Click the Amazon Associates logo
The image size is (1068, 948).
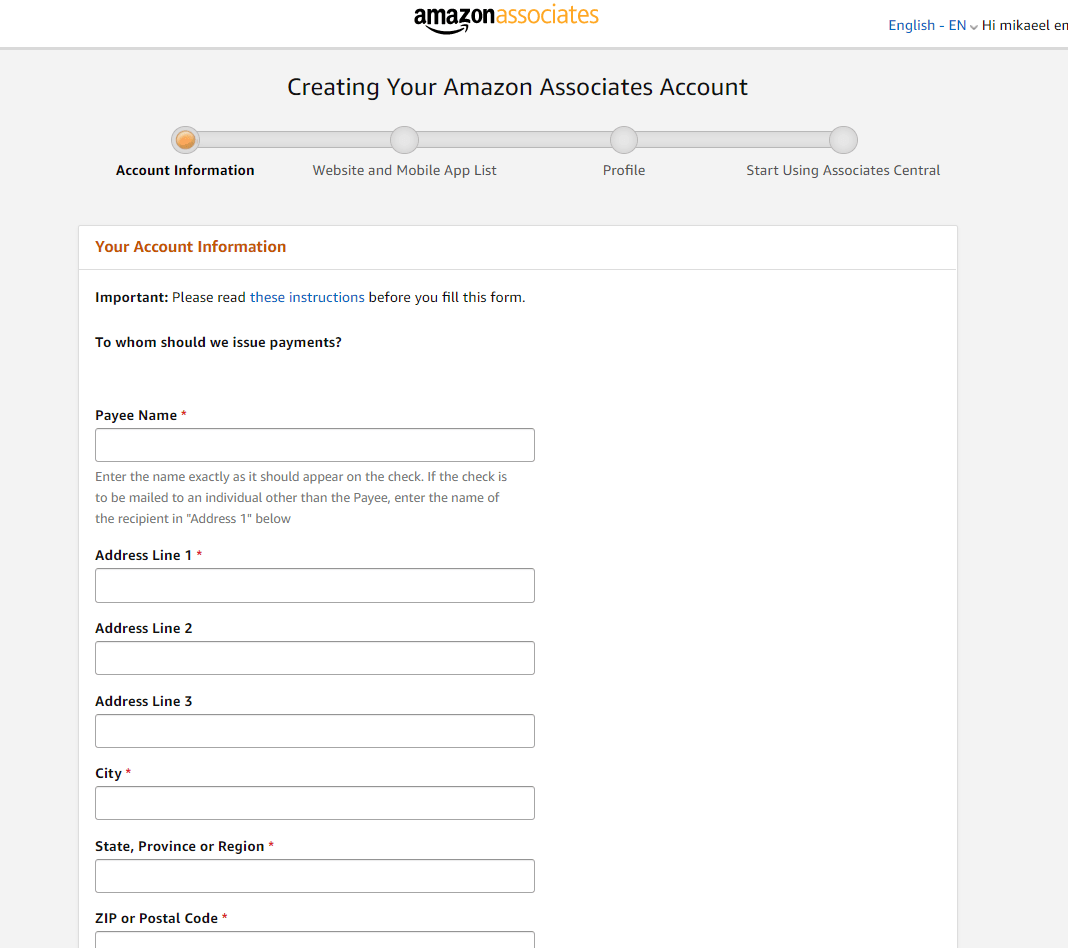[x=506, y=17]
